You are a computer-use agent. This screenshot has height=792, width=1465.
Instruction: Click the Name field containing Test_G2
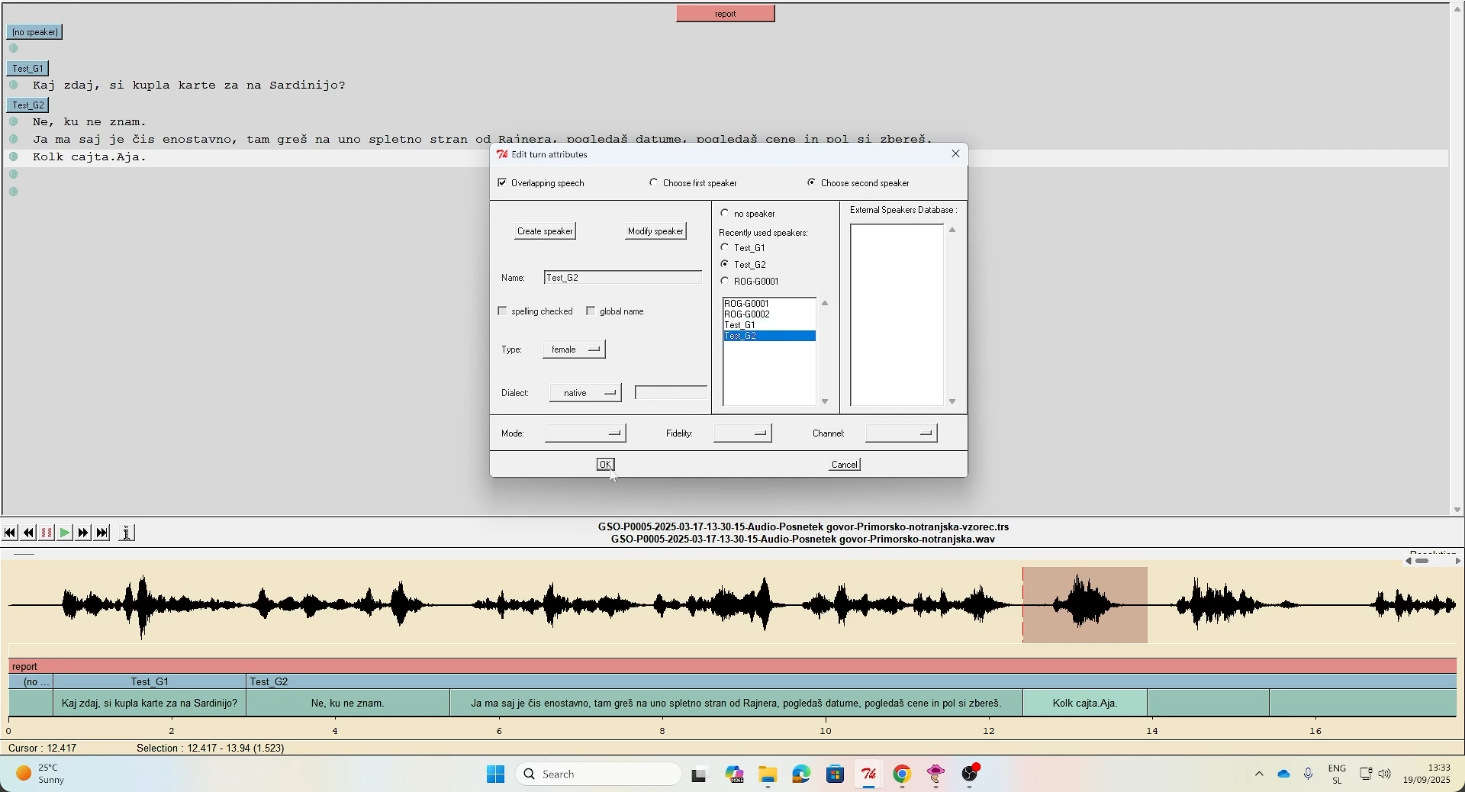622,277
